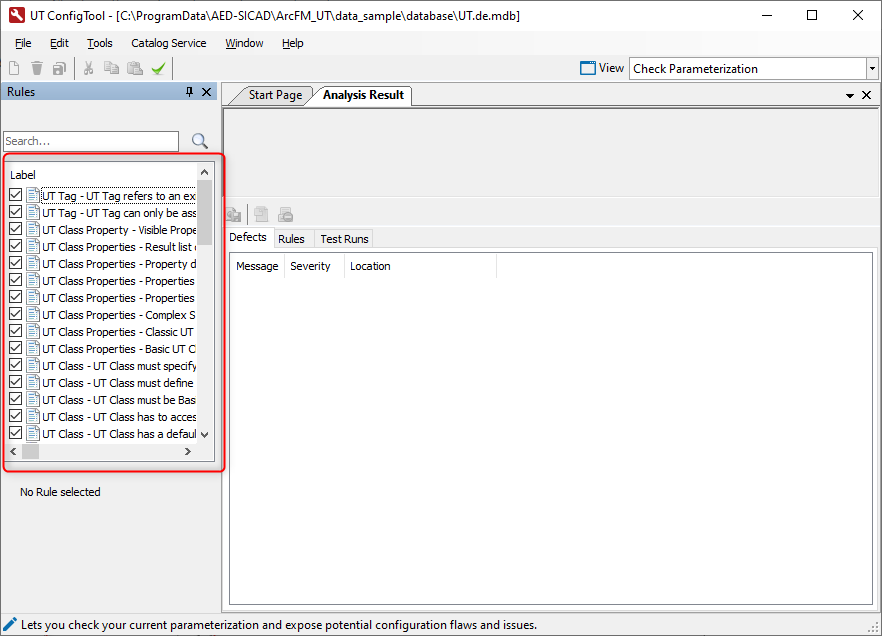Toggle checkbox for 'UT Class has to acces'
Screen dimensions: 882x636
coord(16,416)
